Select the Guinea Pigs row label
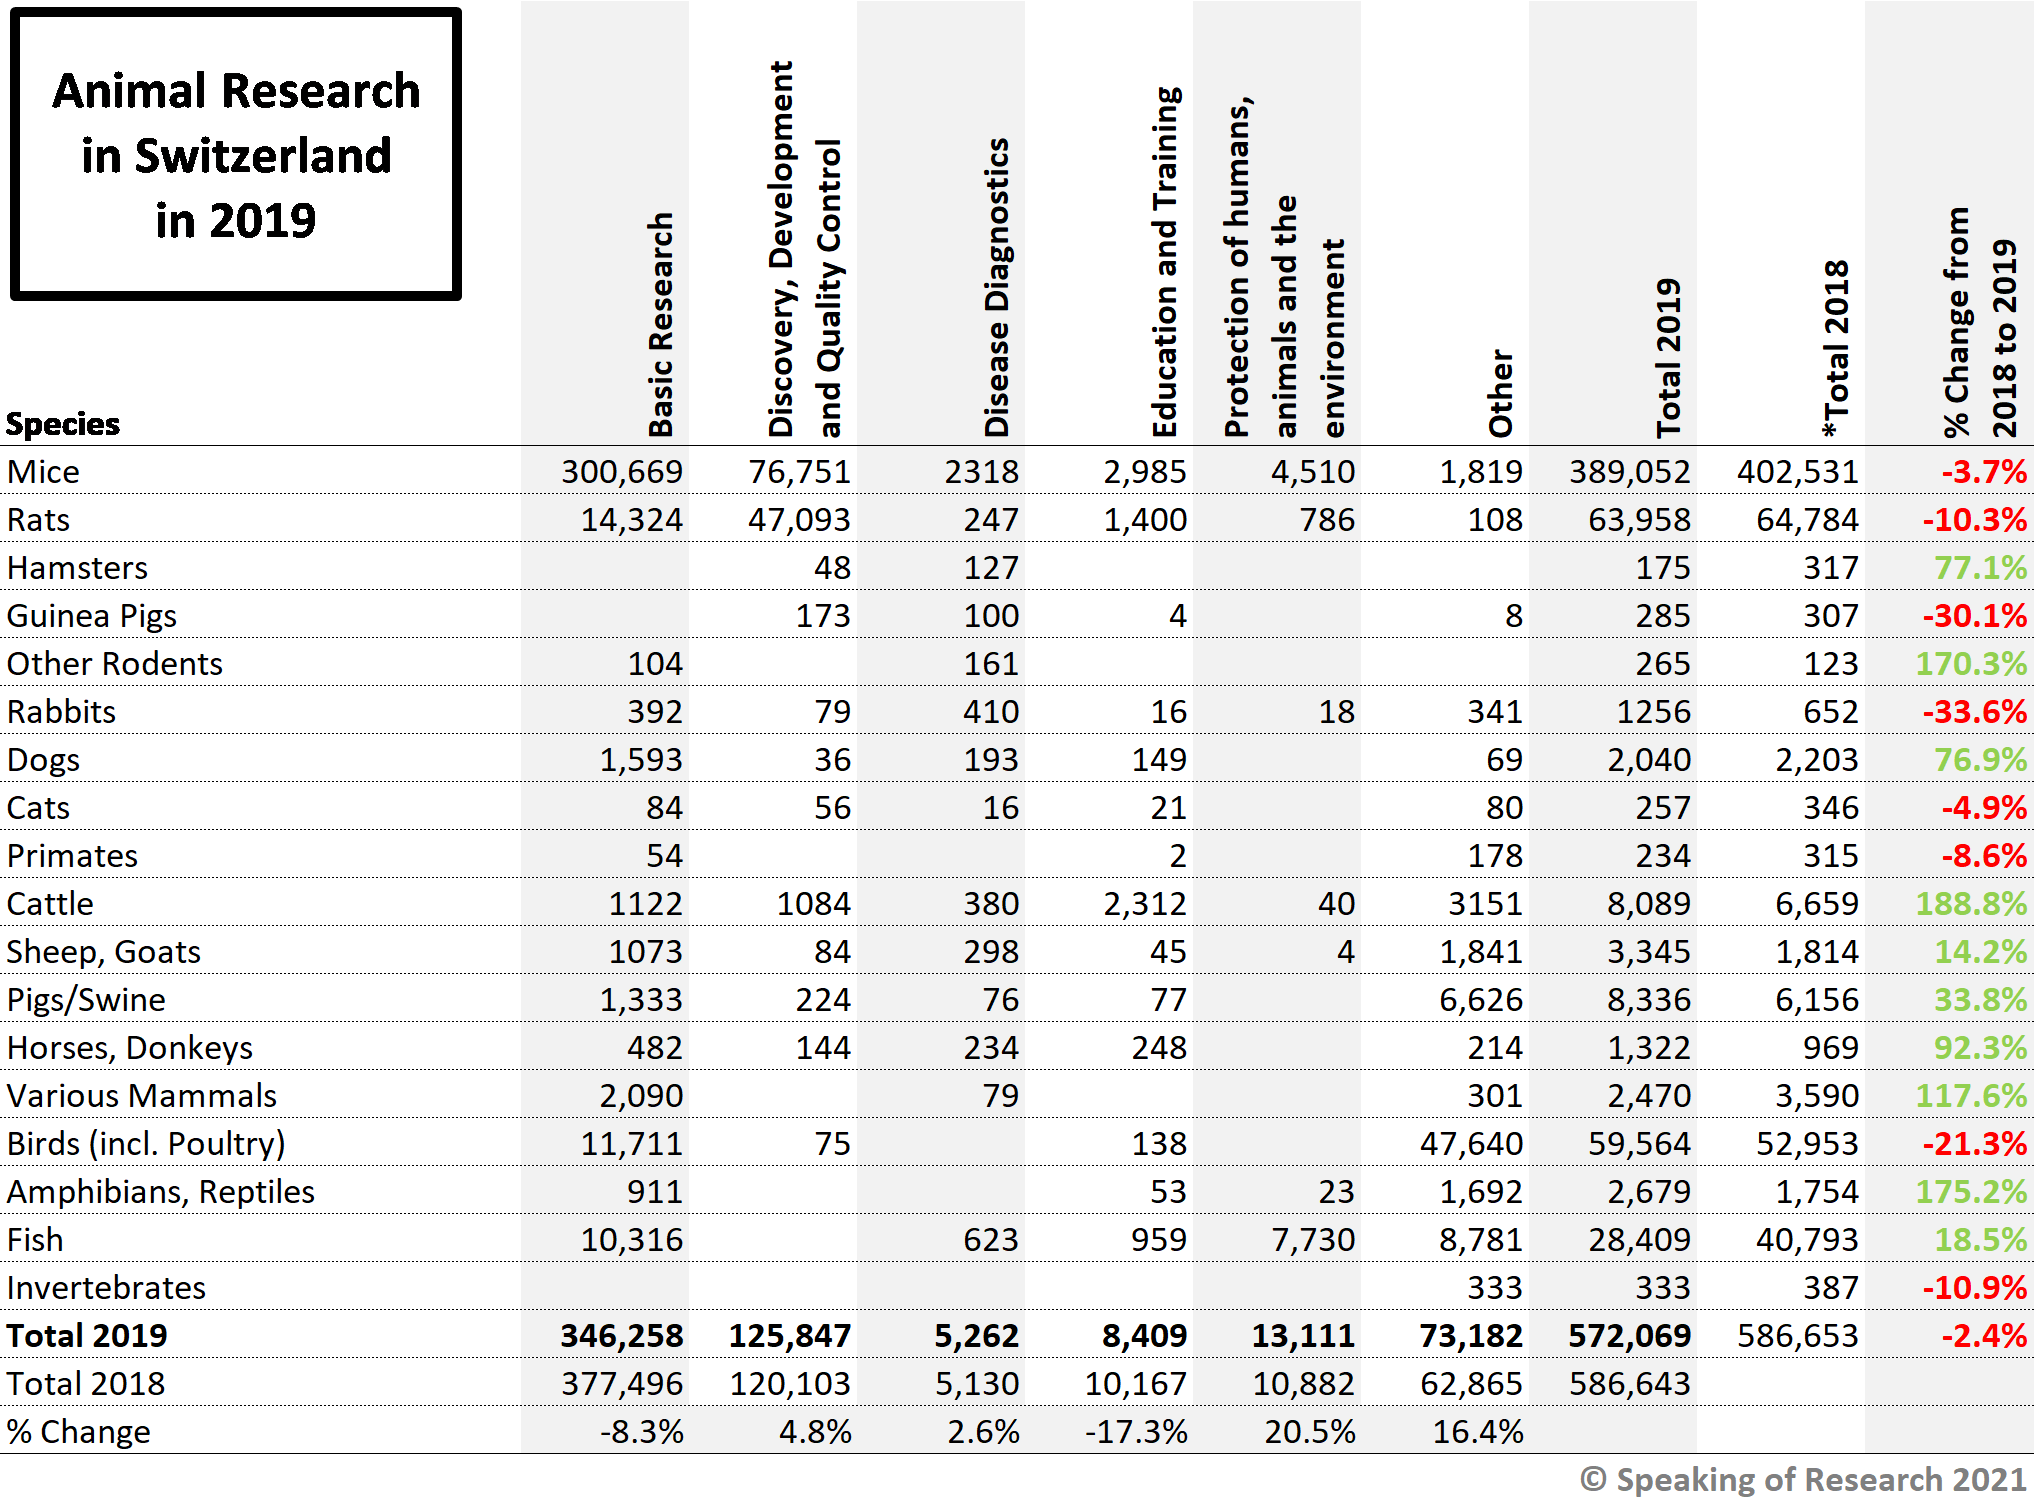 (92, 616)
